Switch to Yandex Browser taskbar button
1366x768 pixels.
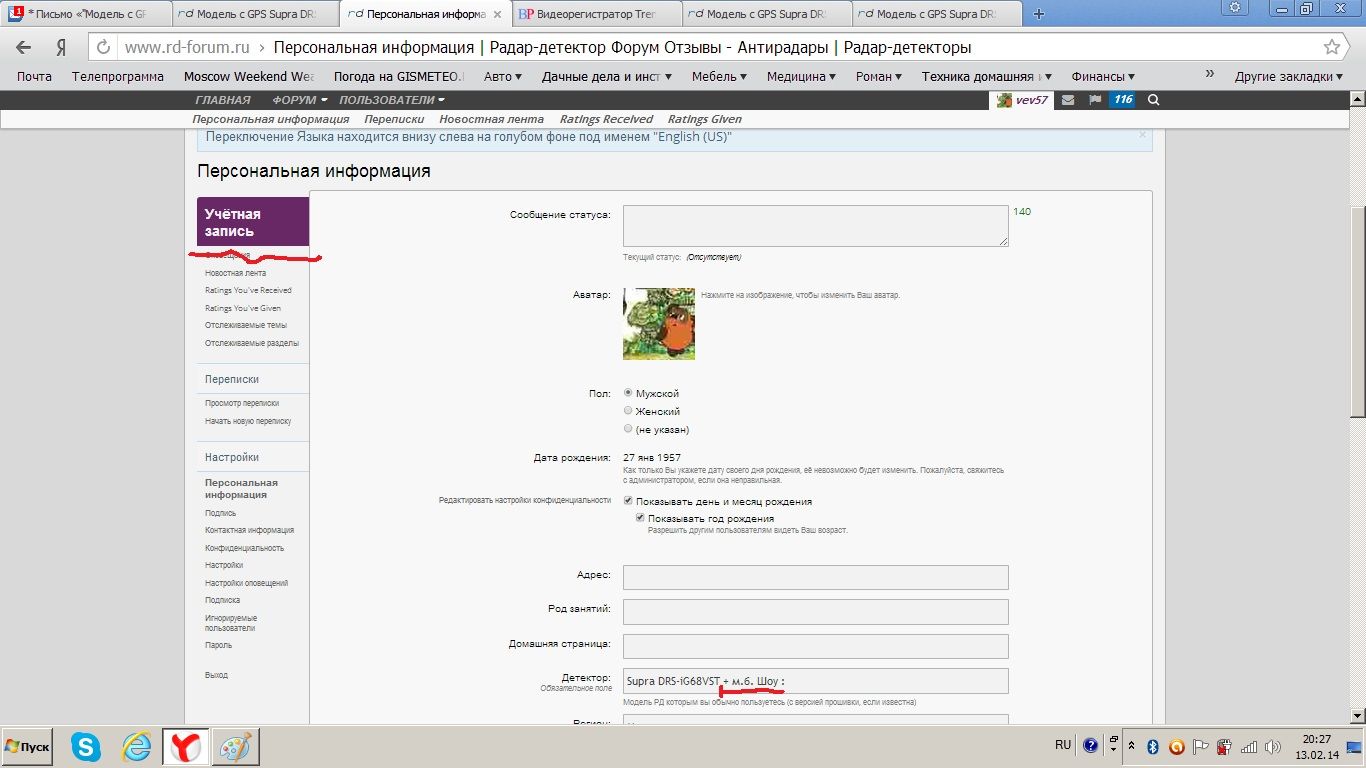[x=186, y=746]
